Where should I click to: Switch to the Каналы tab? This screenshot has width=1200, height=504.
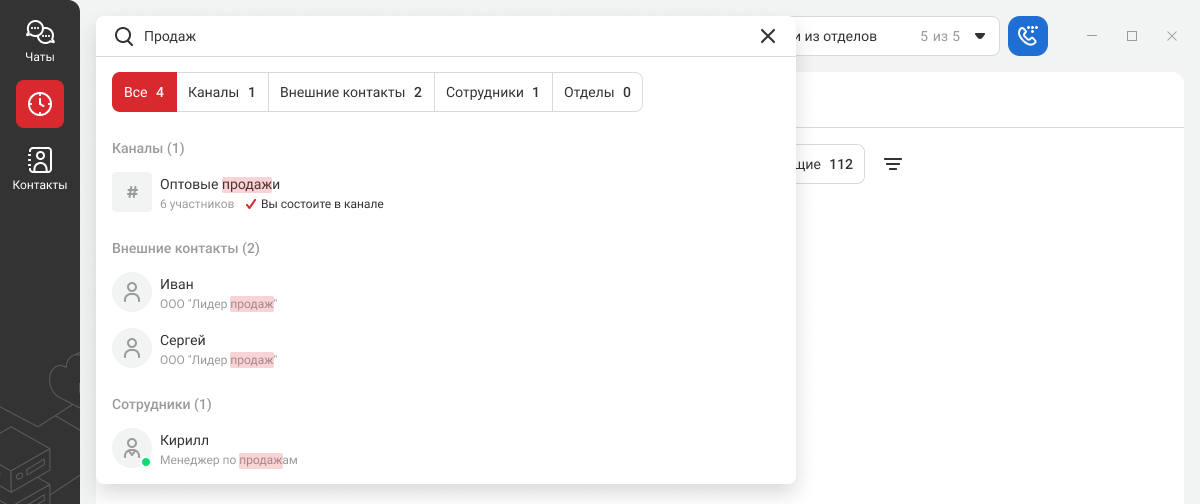click(222, 92)
